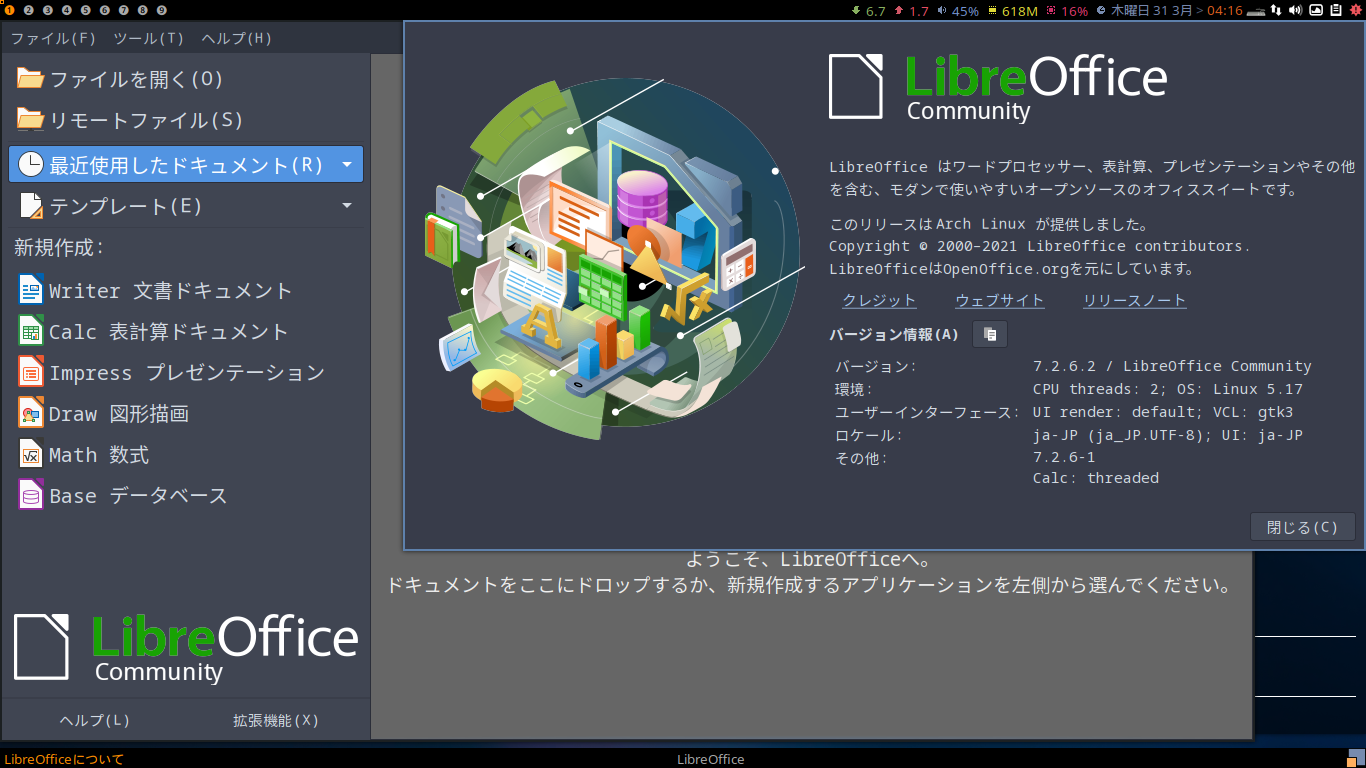
Task: Click the 45% volume indicator
Action: (x=966, y=11)
